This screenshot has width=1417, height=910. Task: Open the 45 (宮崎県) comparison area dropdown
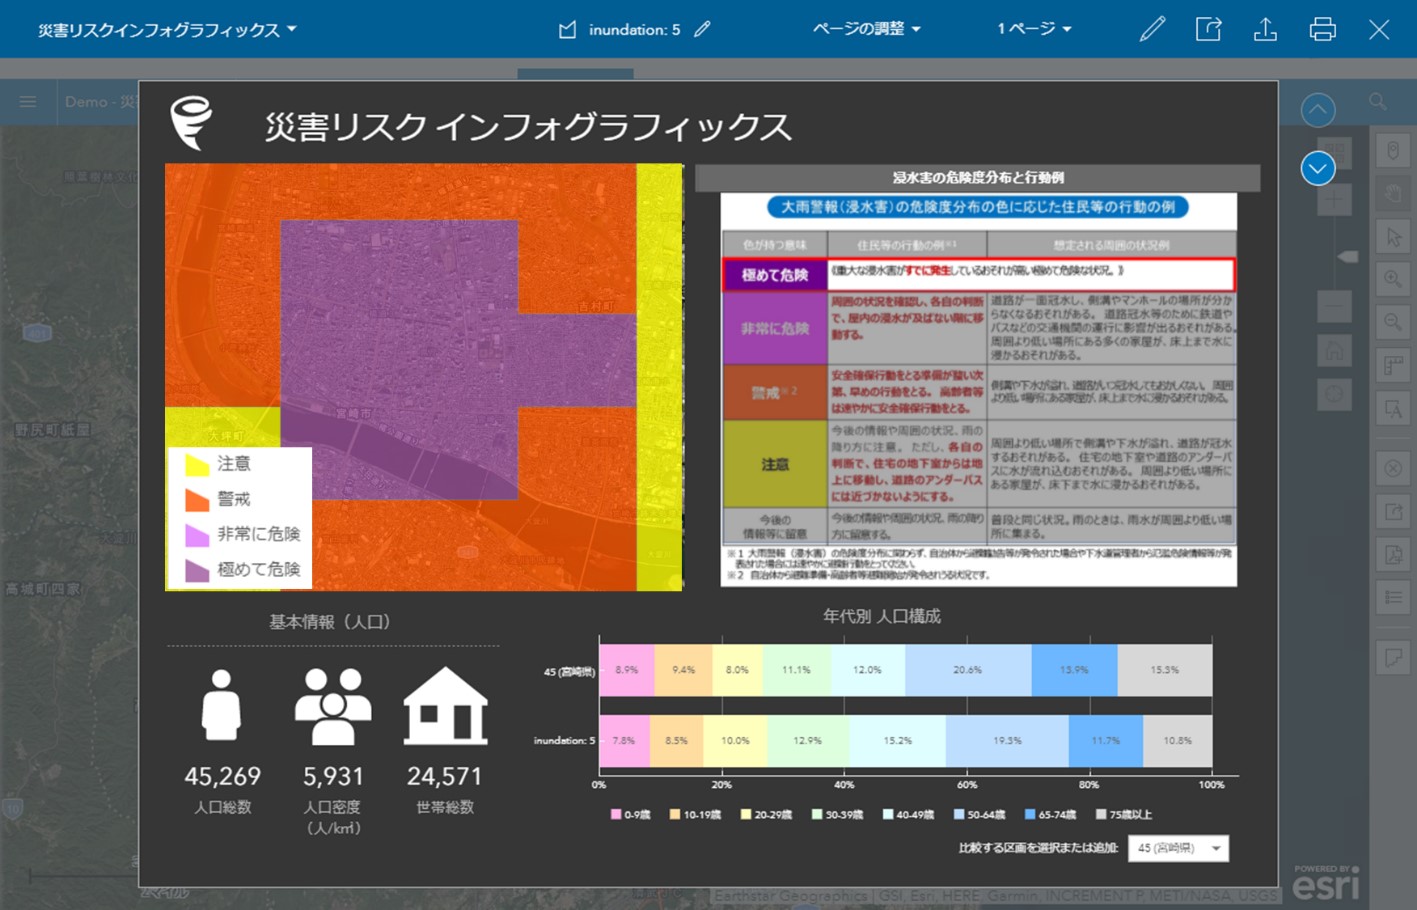click(1178, 848)
